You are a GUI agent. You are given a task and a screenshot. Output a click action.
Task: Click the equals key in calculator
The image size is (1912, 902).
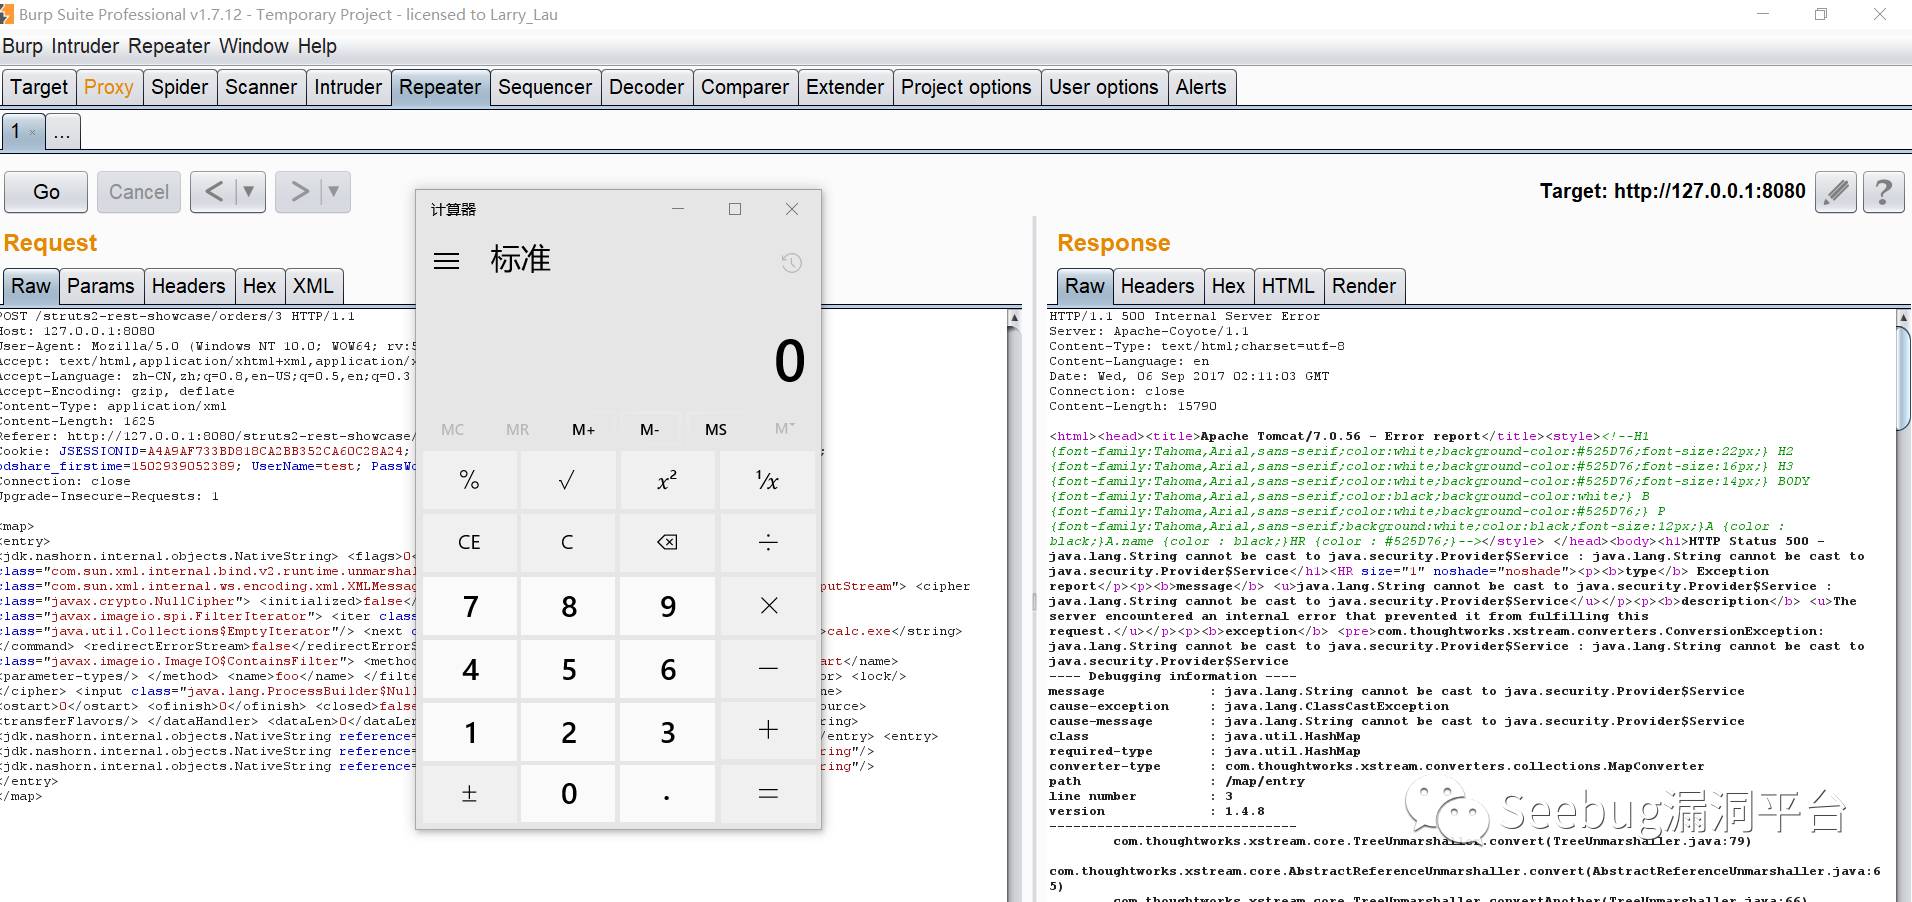pyautogui.click(x=767, y=794)
